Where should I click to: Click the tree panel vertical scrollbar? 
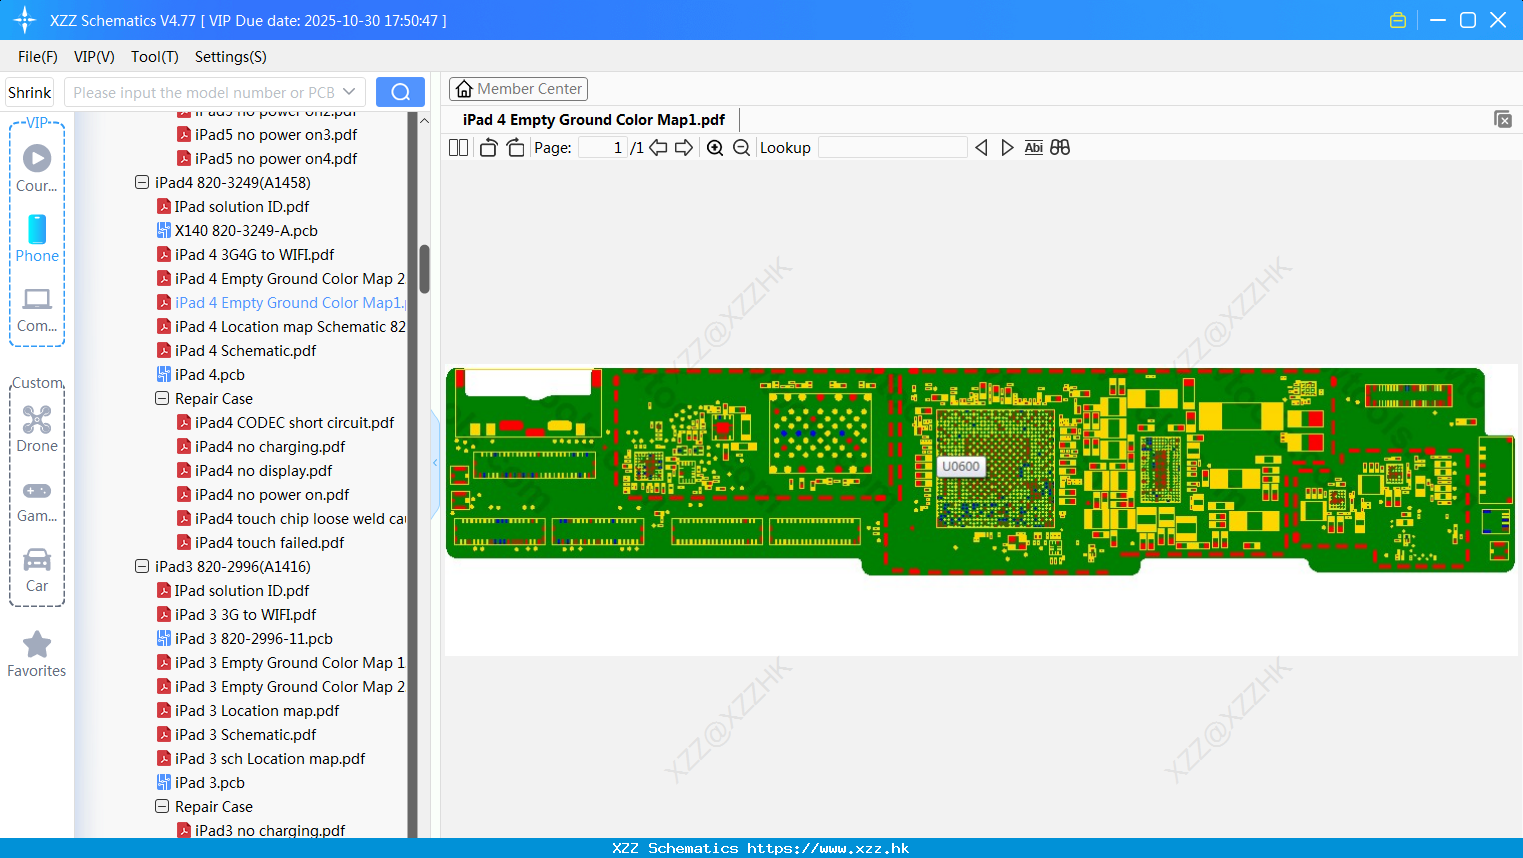click(x=424, y=270)
